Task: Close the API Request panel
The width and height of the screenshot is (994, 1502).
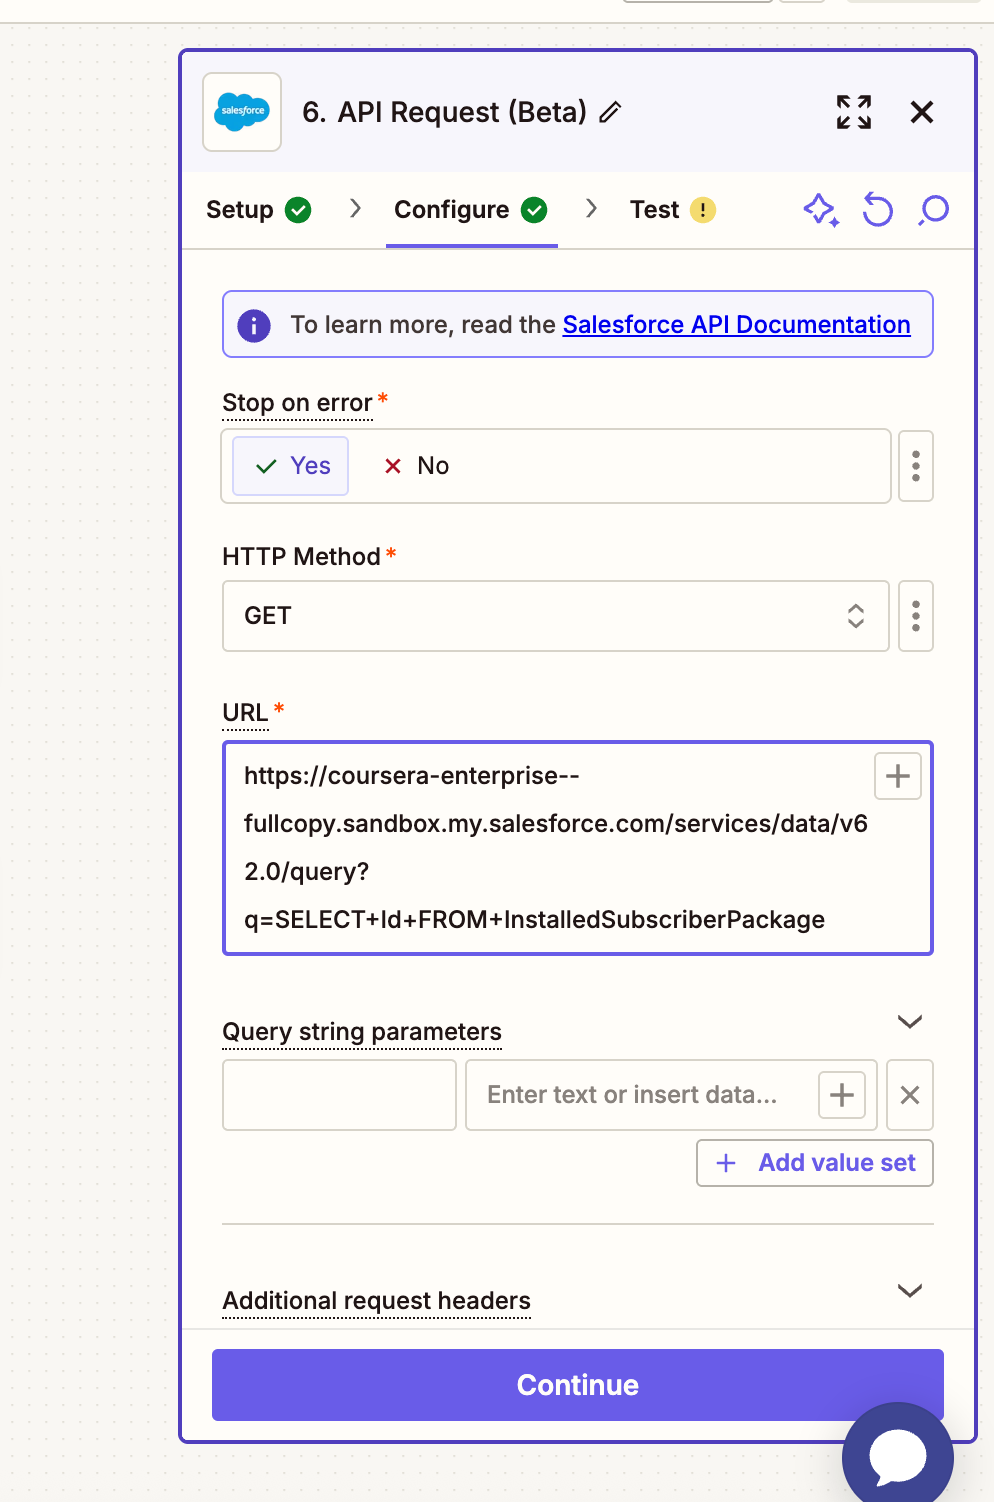Action: (922, 112)
